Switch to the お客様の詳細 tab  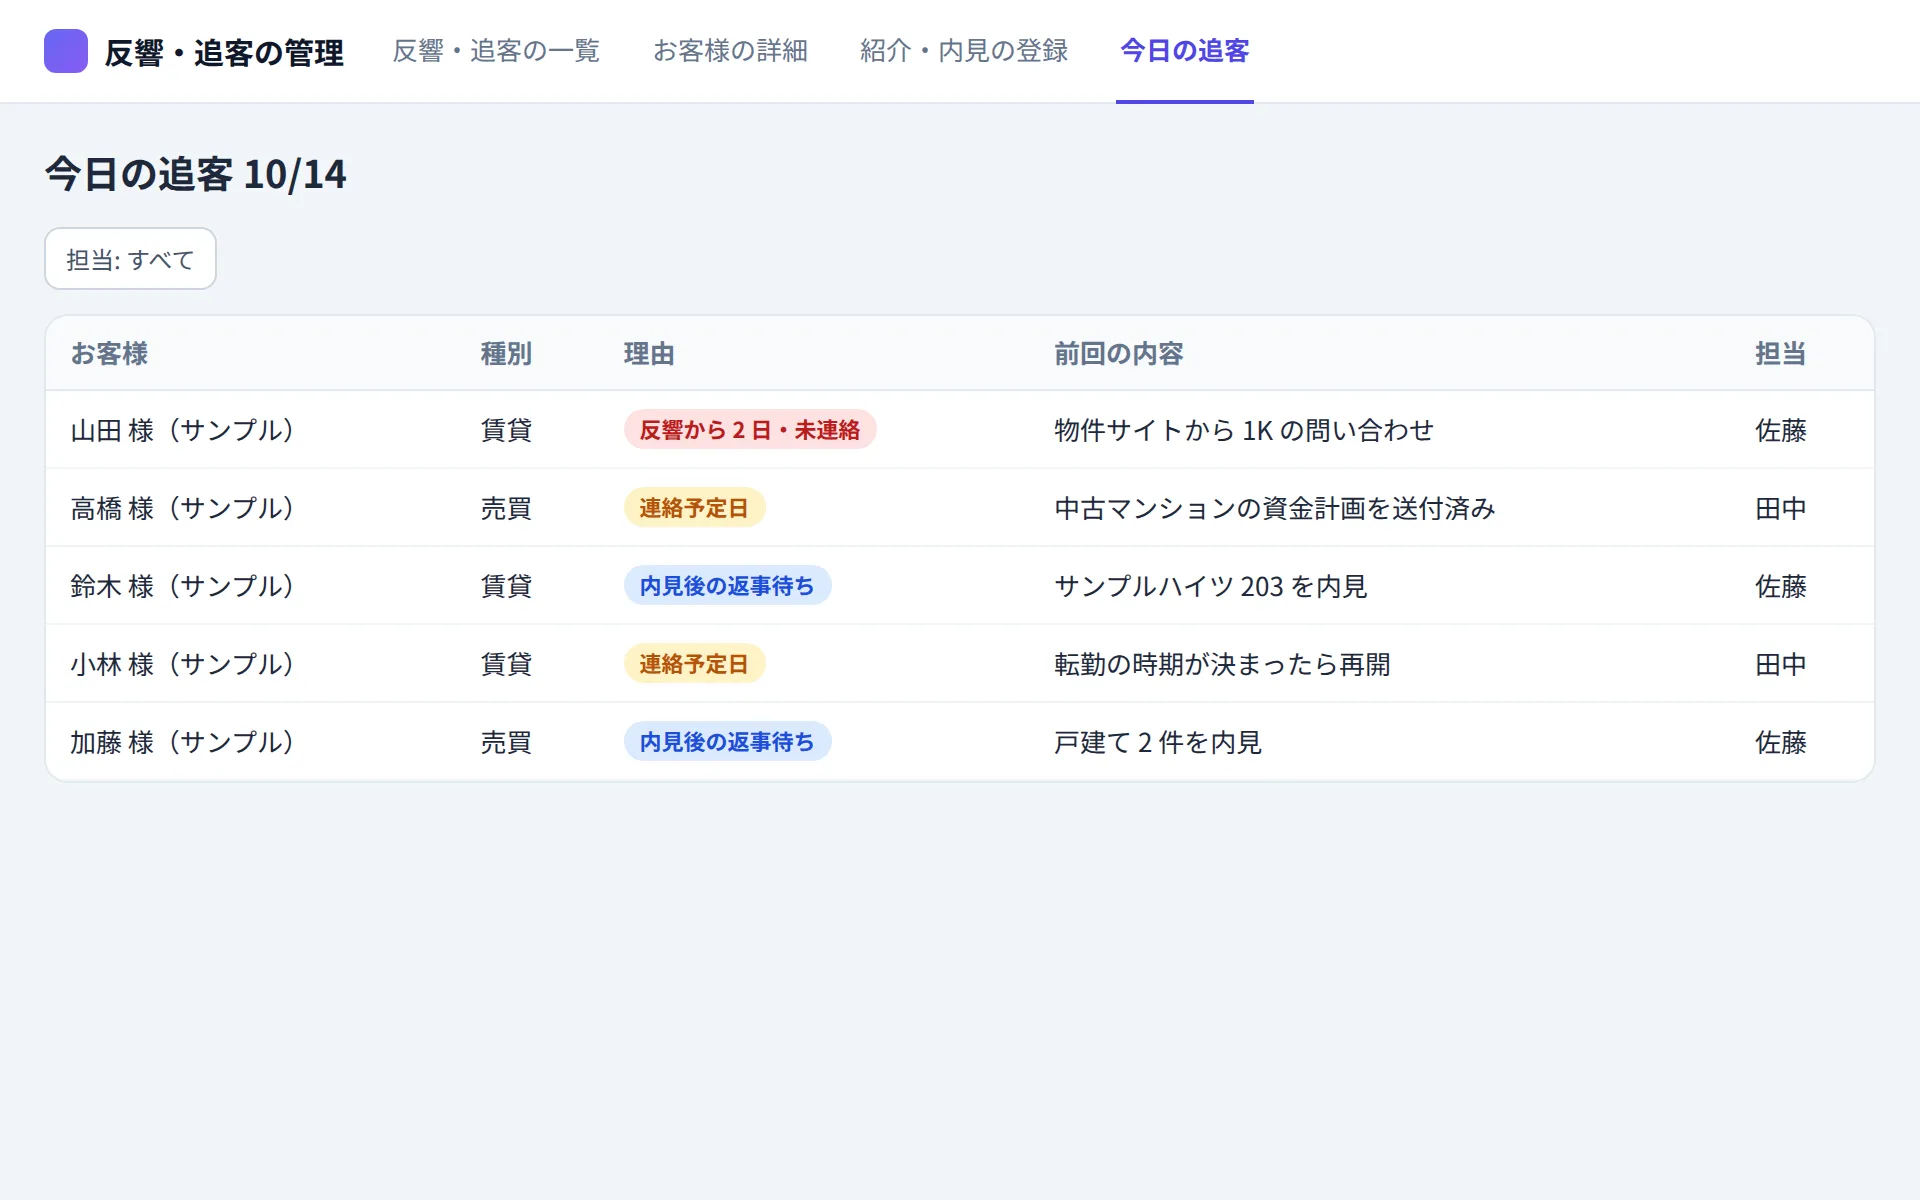[730, 51]
